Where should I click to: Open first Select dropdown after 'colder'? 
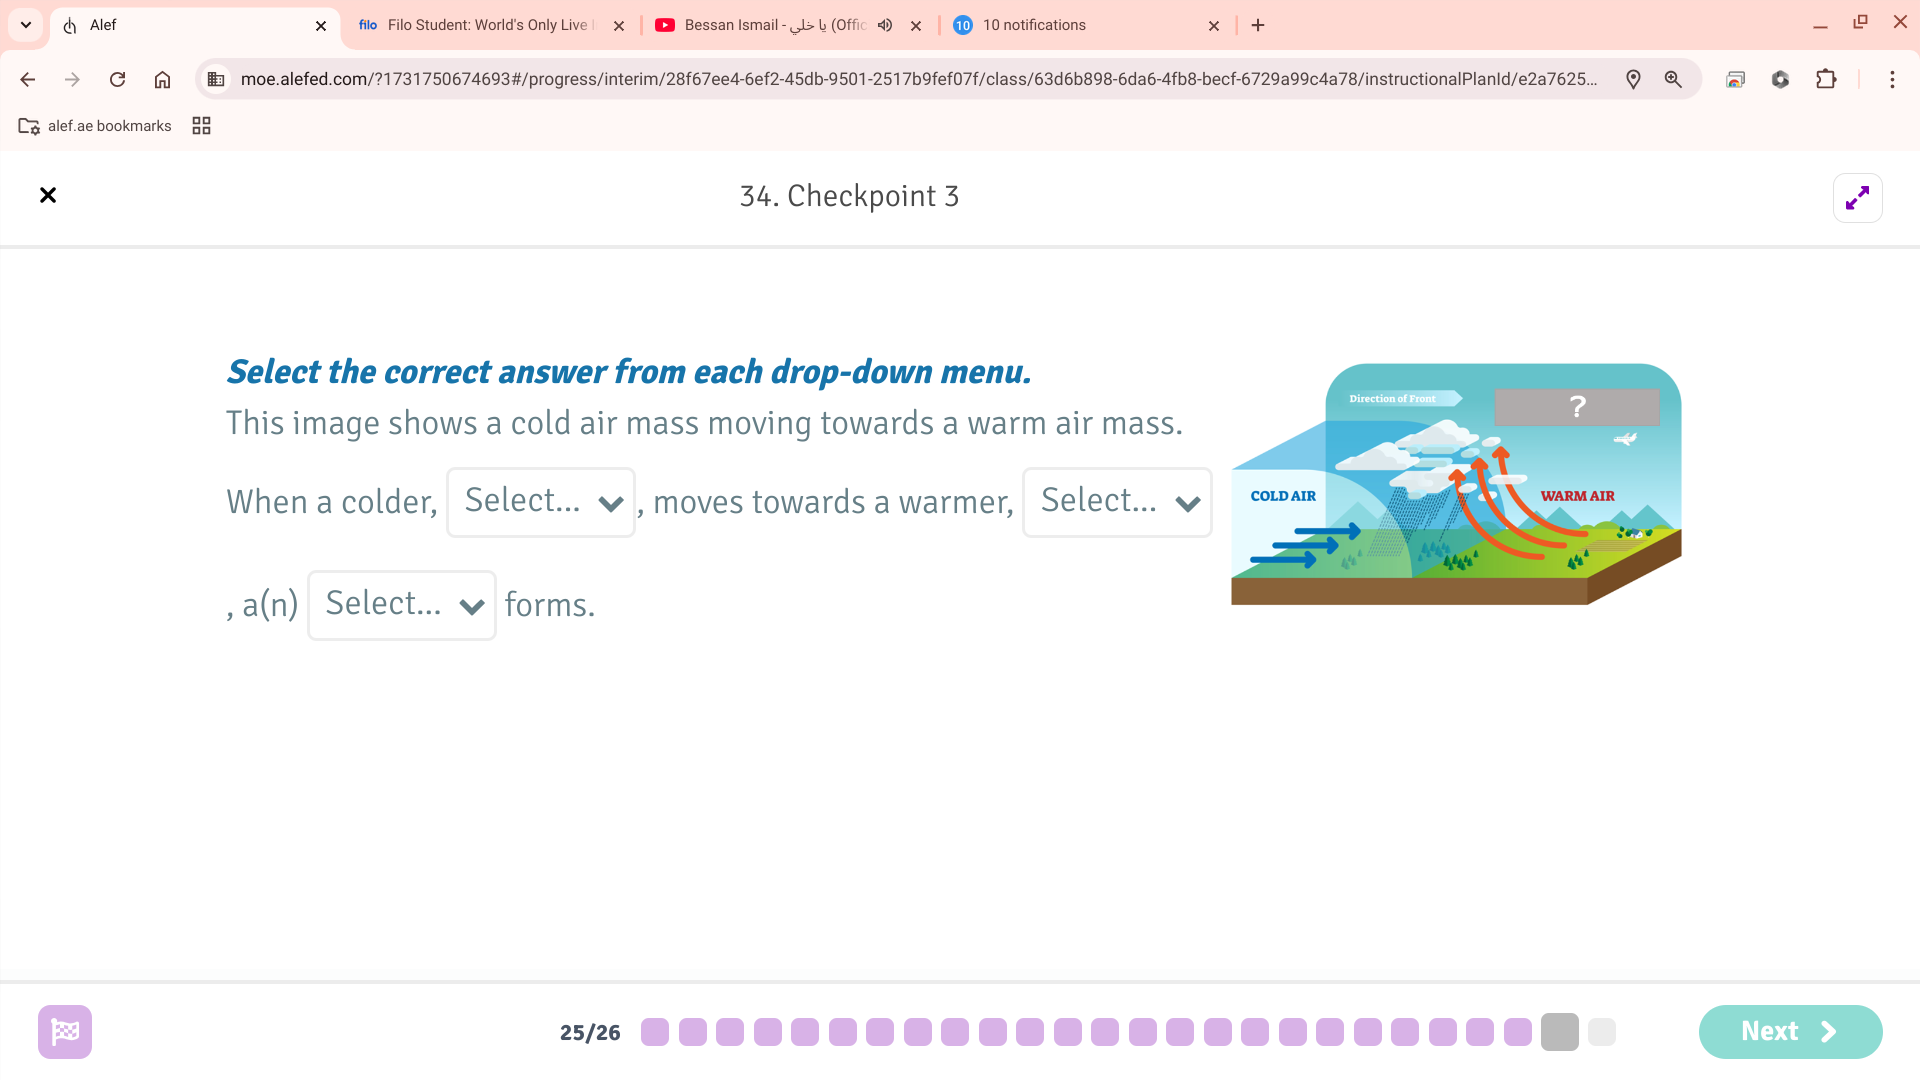point(541,502)
